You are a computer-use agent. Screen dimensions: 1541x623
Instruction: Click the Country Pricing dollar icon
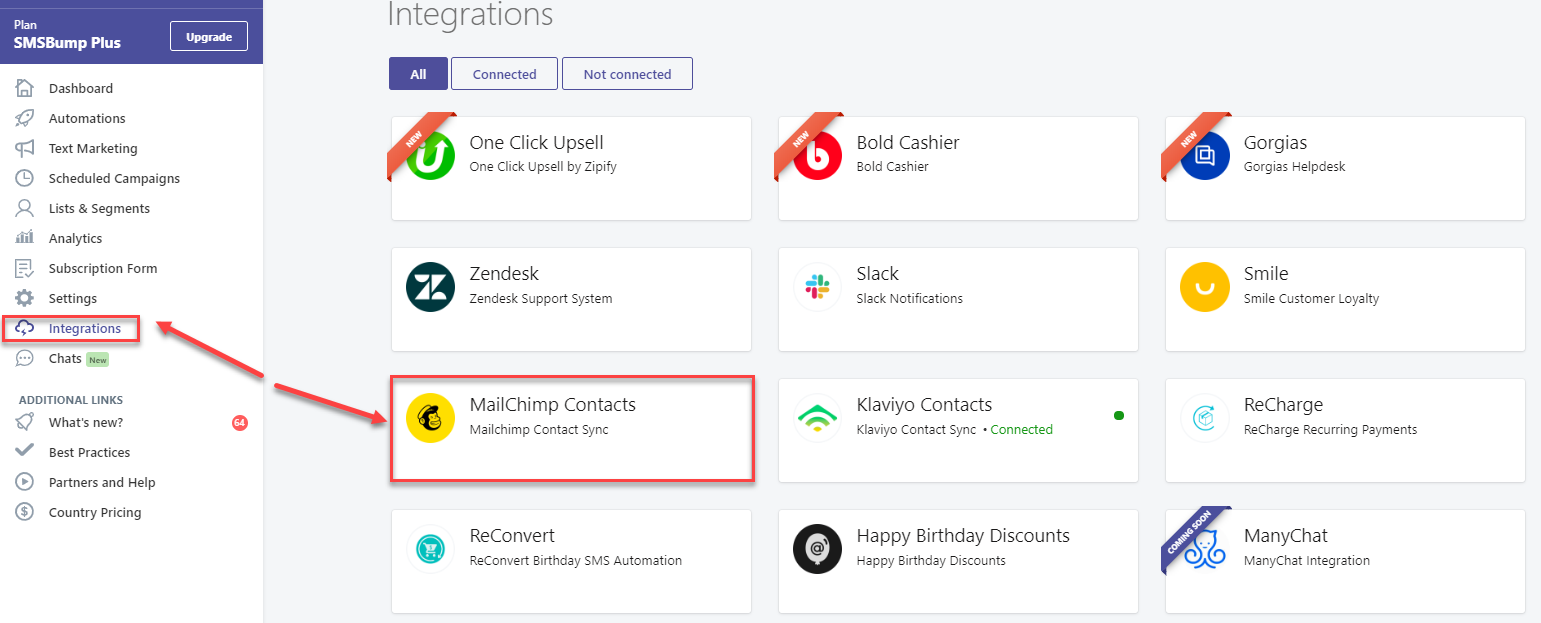click(25, 512)
